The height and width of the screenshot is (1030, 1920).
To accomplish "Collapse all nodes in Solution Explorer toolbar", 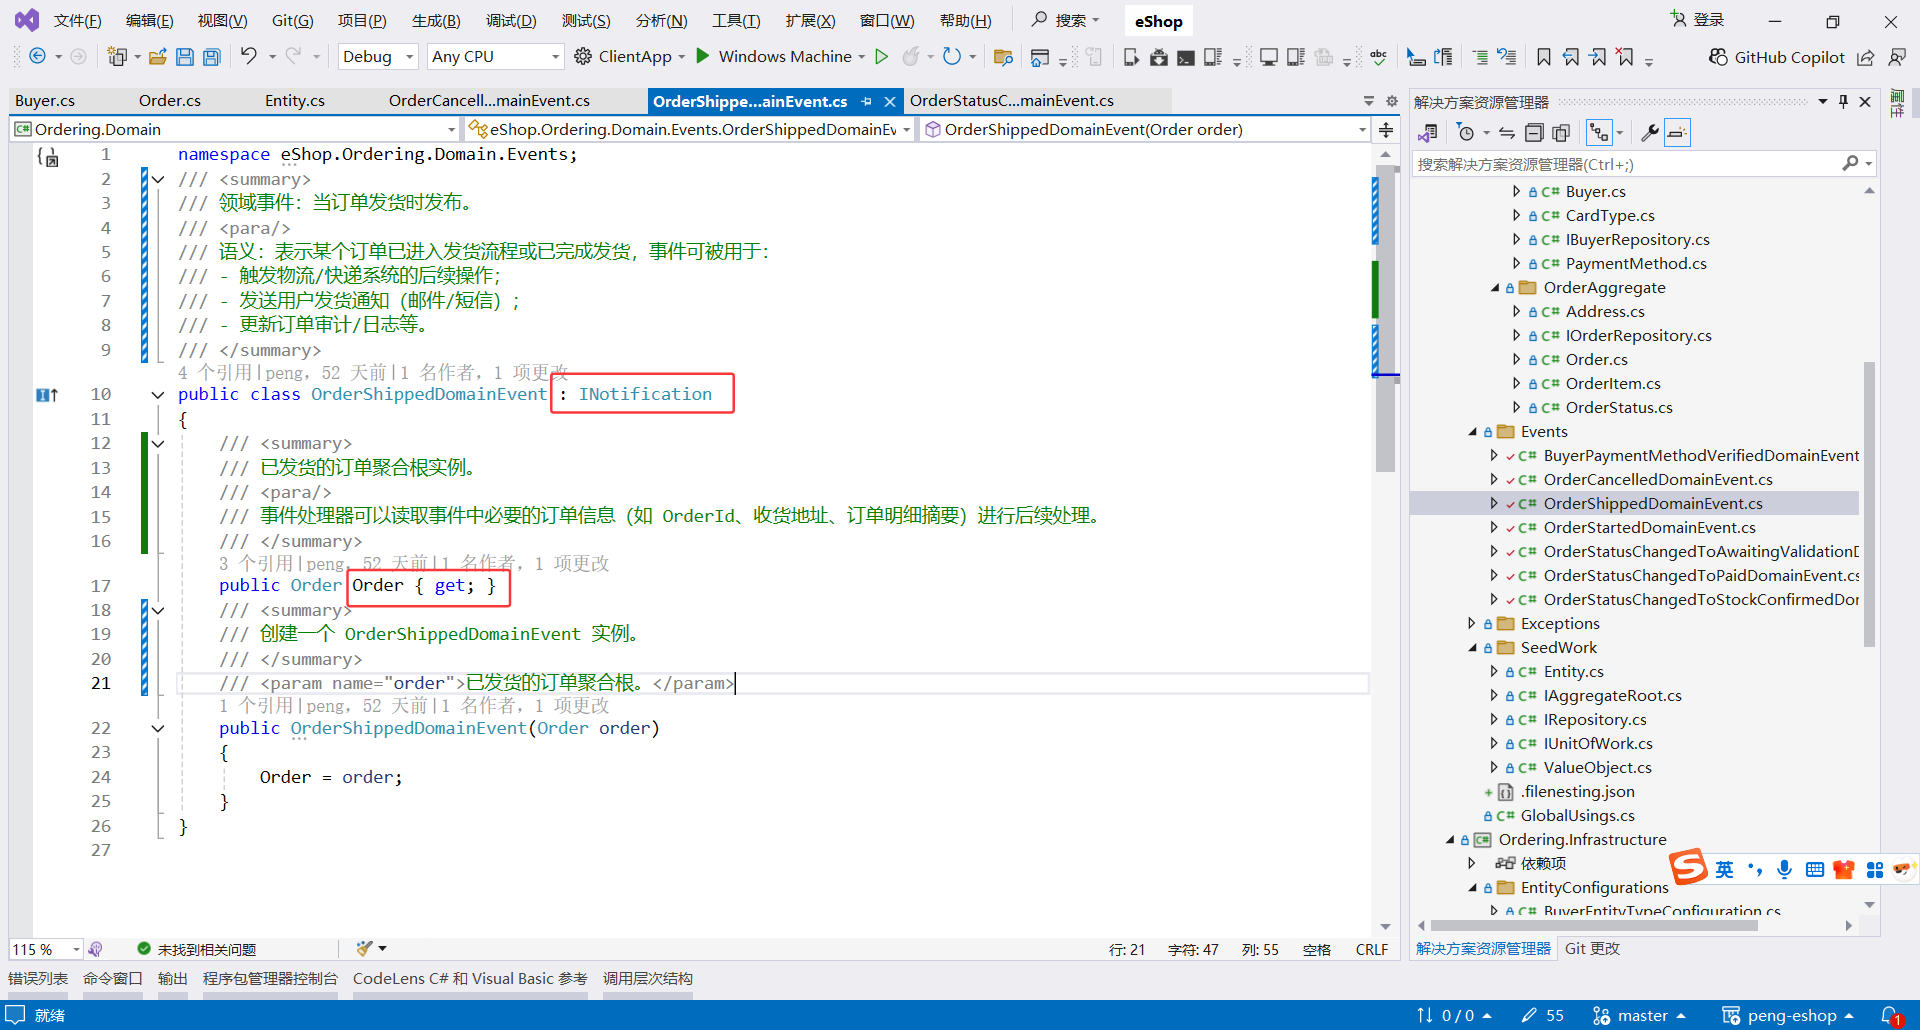I will click(1535, 132).
